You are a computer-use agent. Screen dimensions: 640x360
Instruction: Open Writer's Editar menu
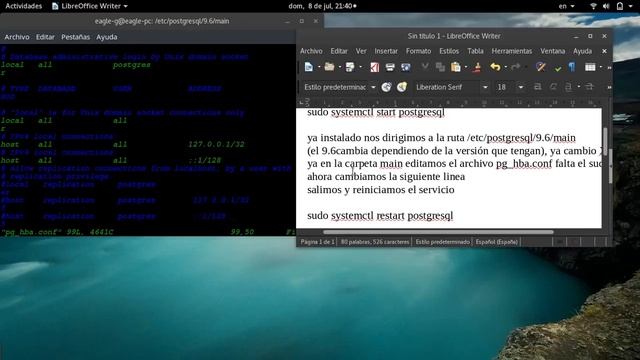[339, 51]
